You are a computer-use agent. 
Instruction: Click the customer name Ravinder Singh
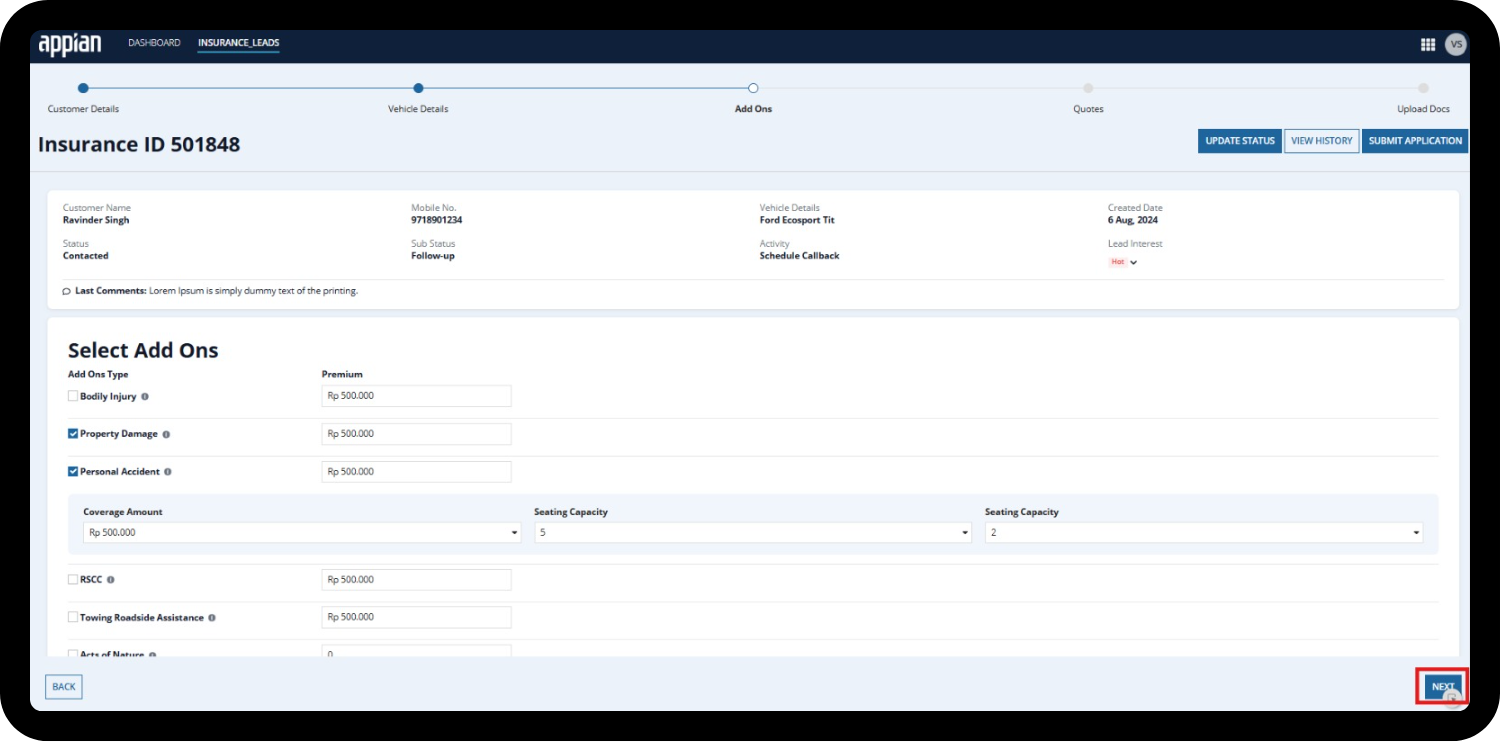click(x=96, y=220)
